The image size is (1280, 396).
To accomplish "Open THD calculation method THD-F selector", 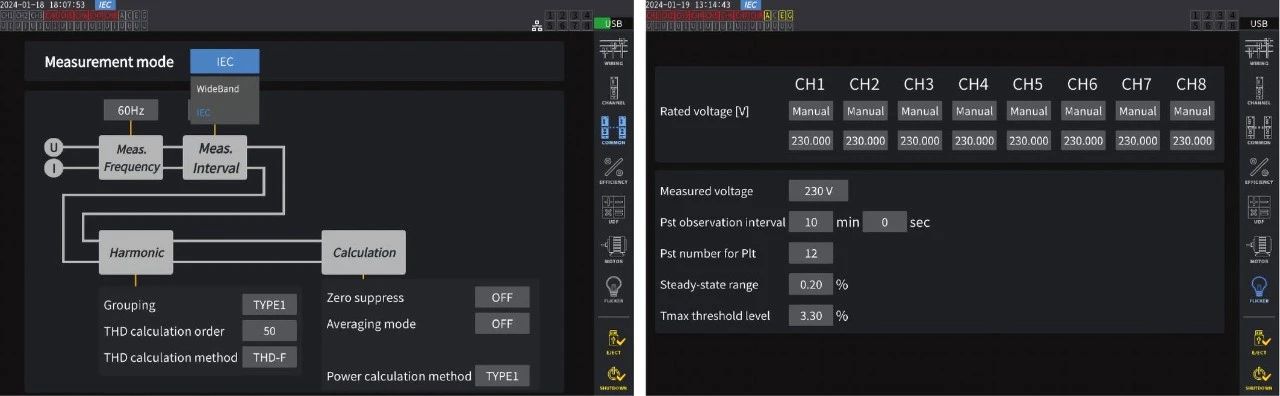I will (269, 357).
